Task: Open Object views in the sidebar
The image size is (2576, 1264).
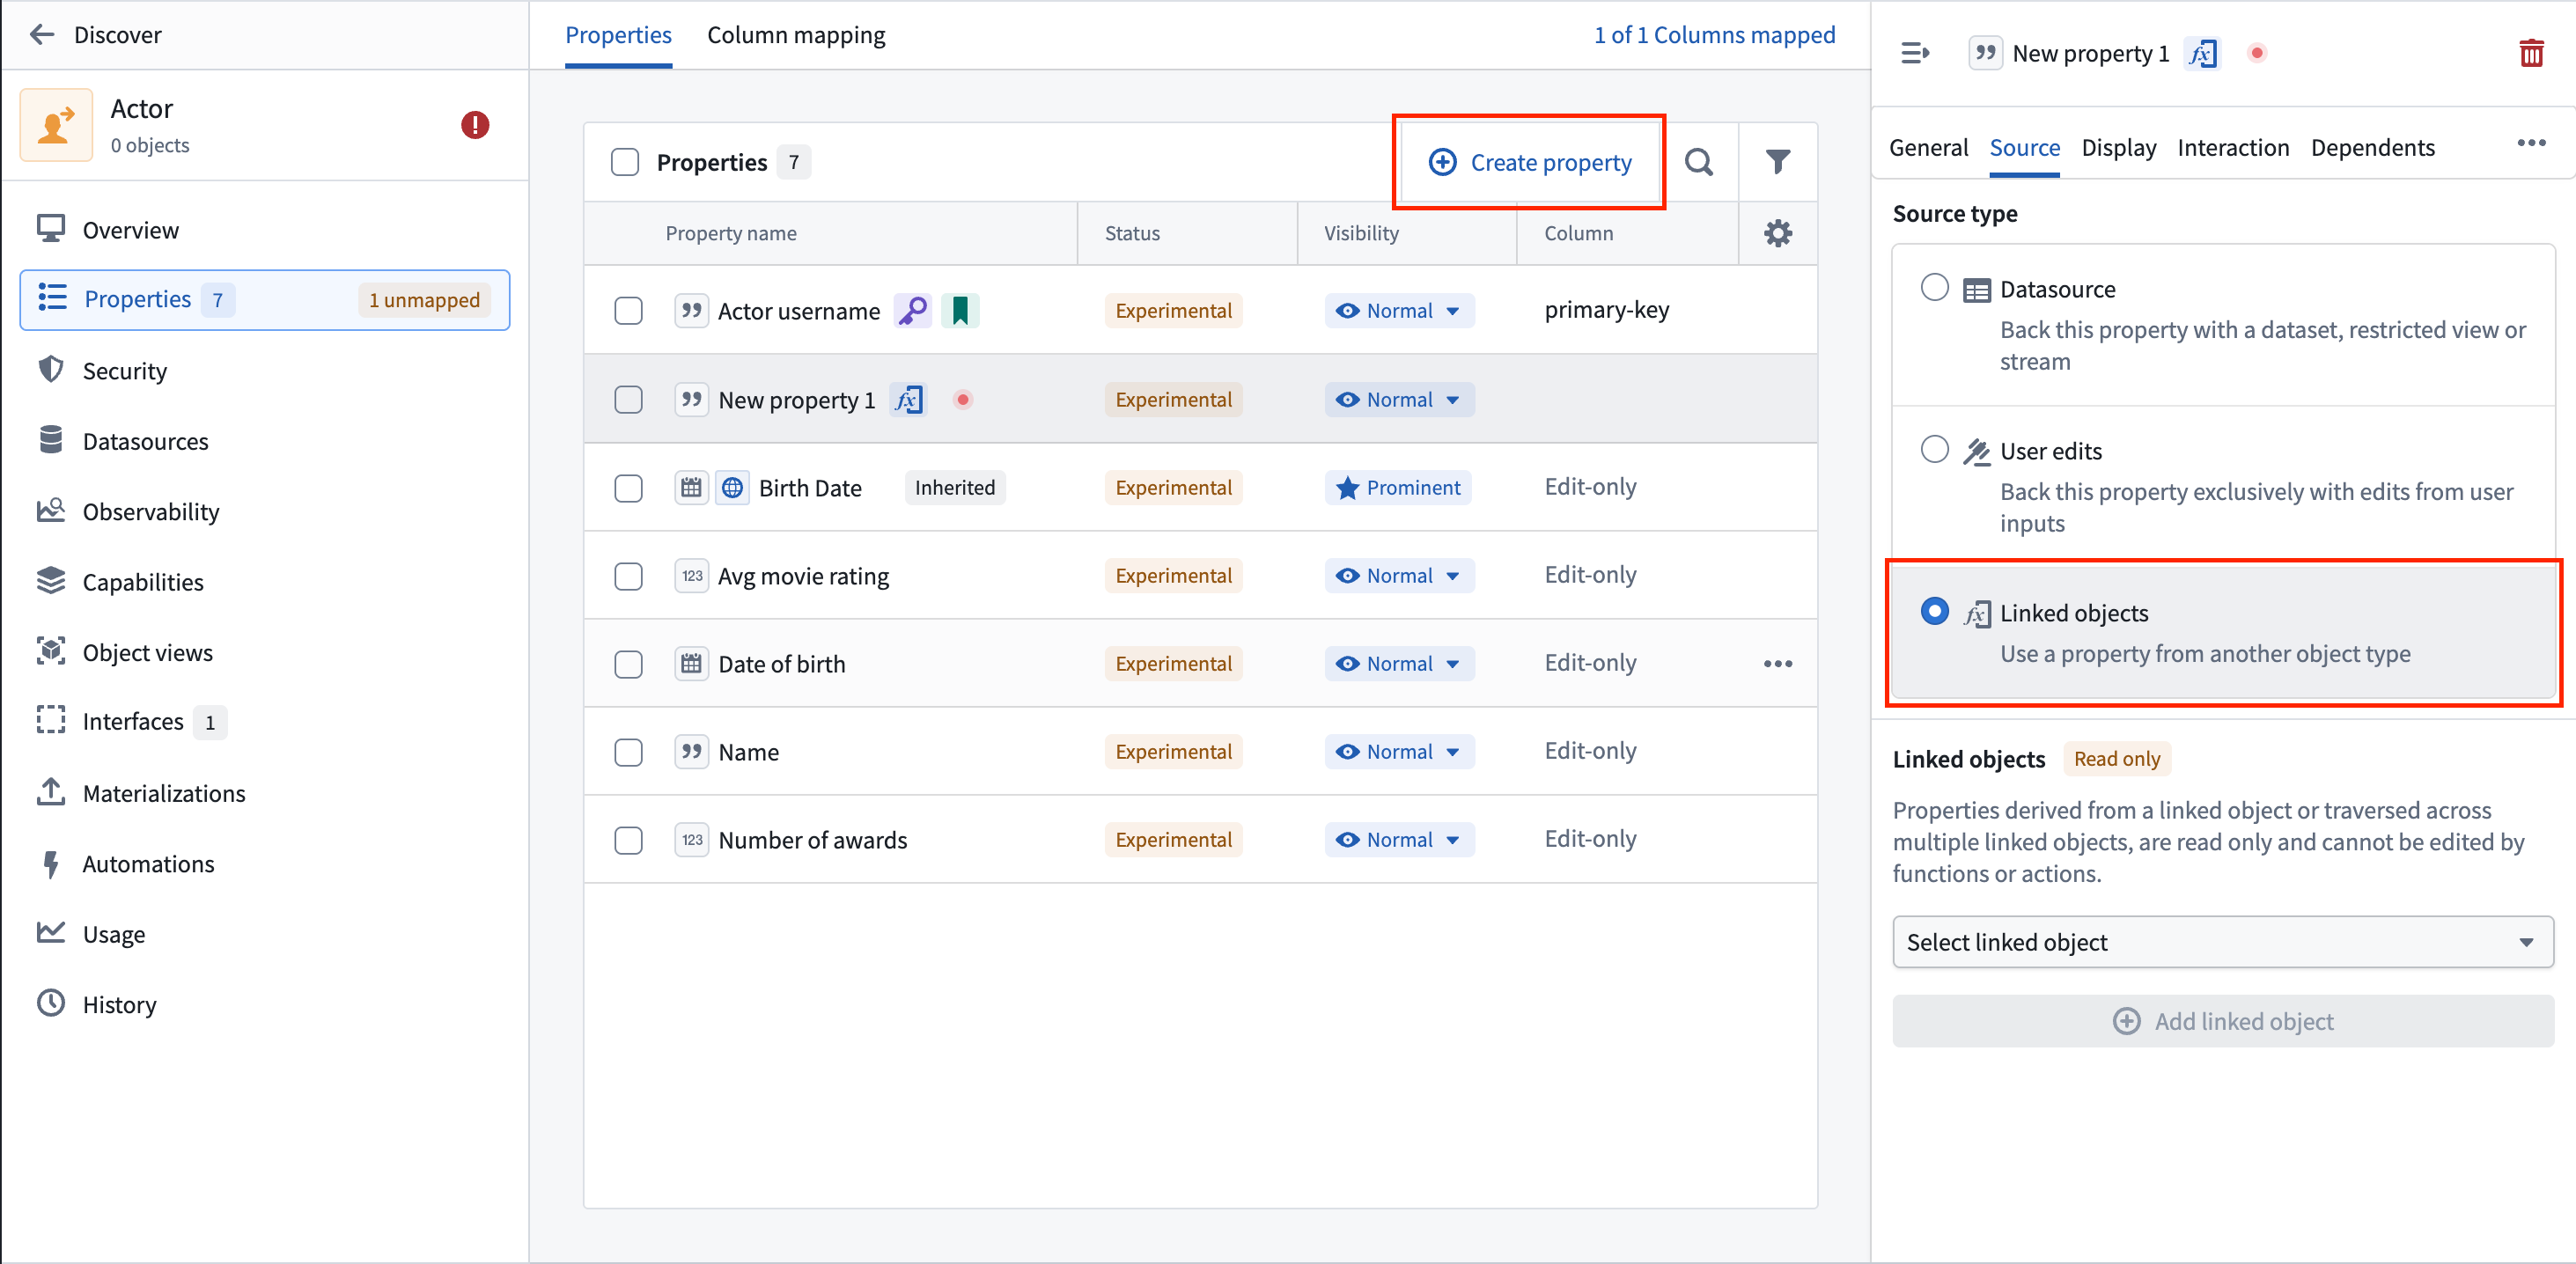Action: (147, 652)
